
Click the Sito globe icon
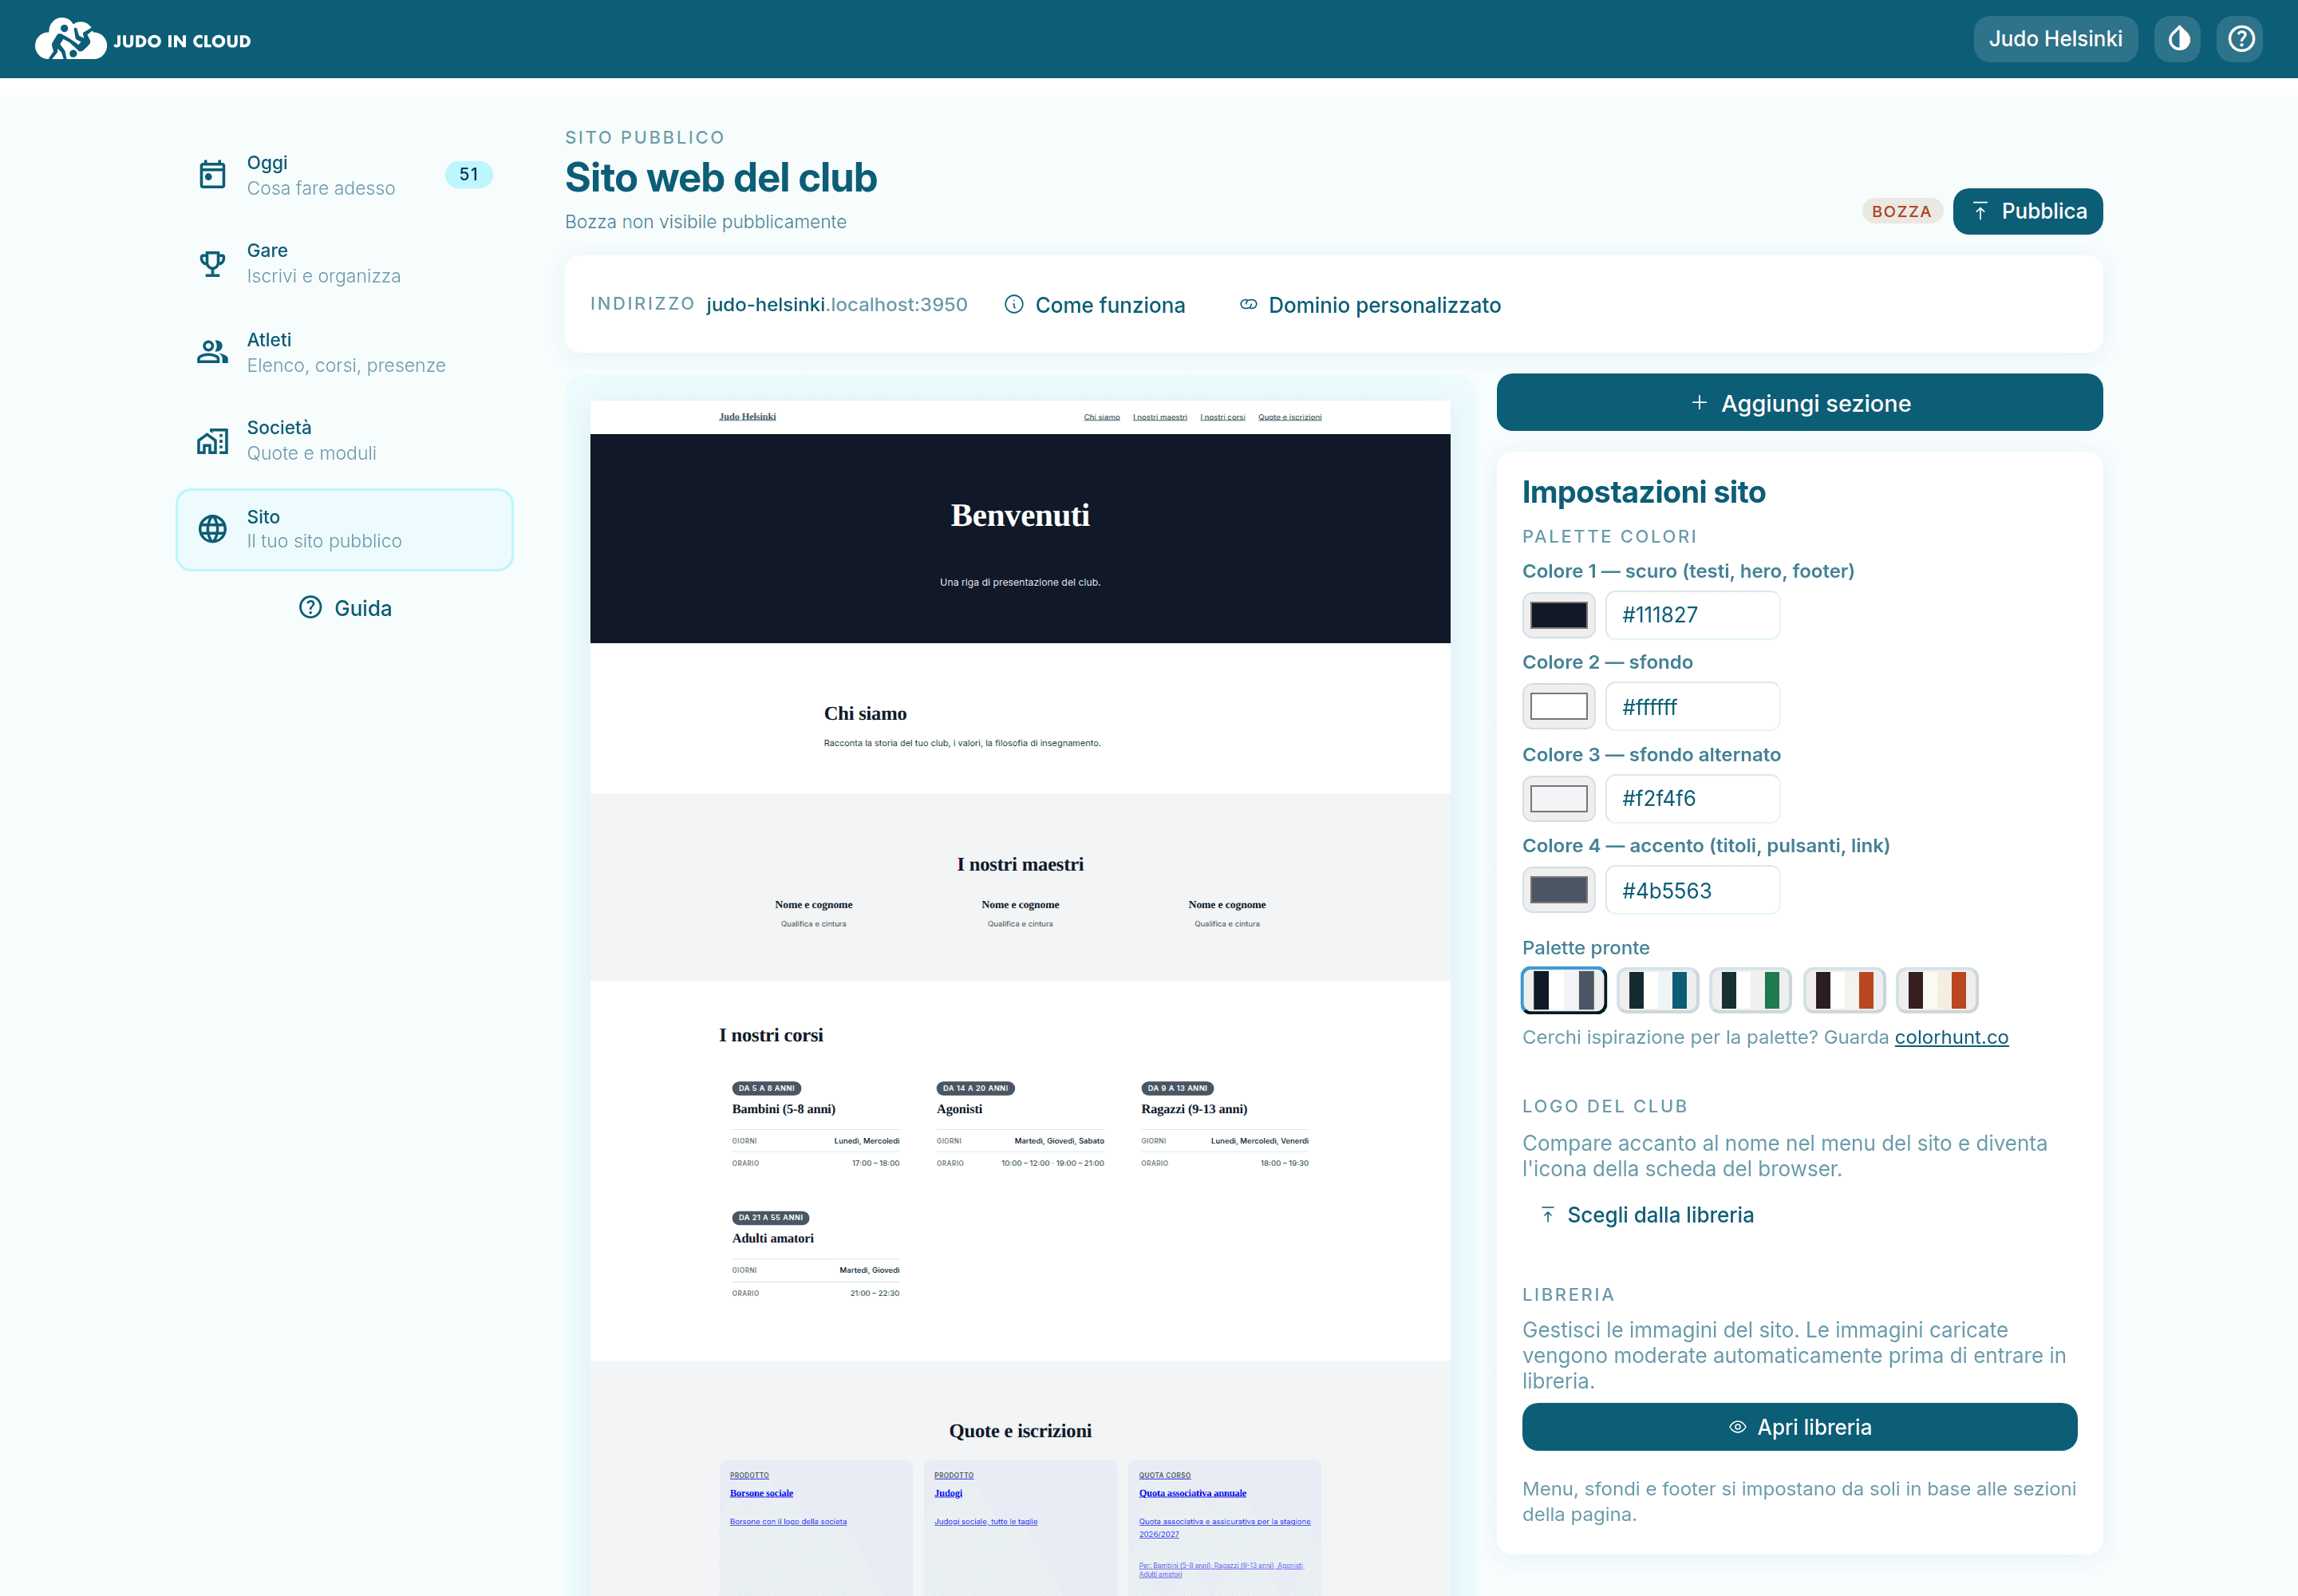coord(212,529)
